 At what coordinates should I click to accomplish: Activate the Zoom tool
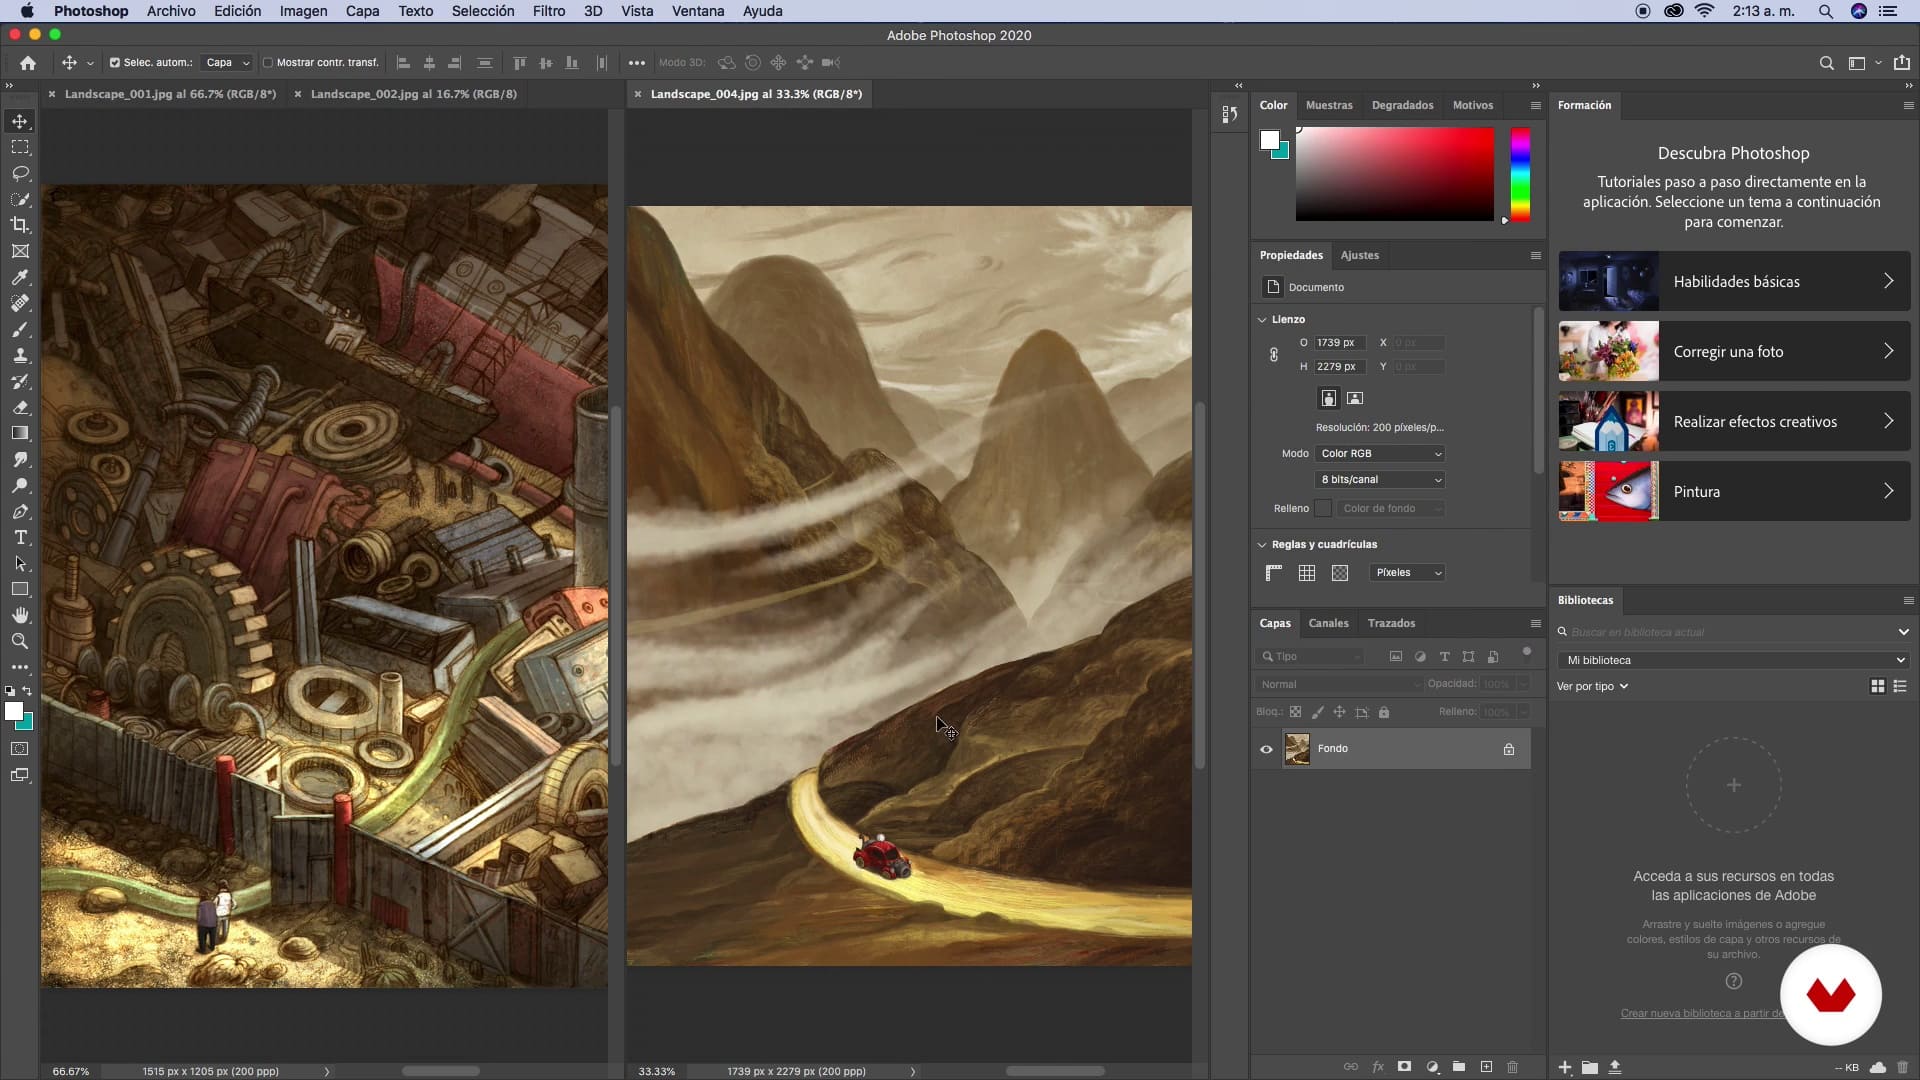coord(20,642)
